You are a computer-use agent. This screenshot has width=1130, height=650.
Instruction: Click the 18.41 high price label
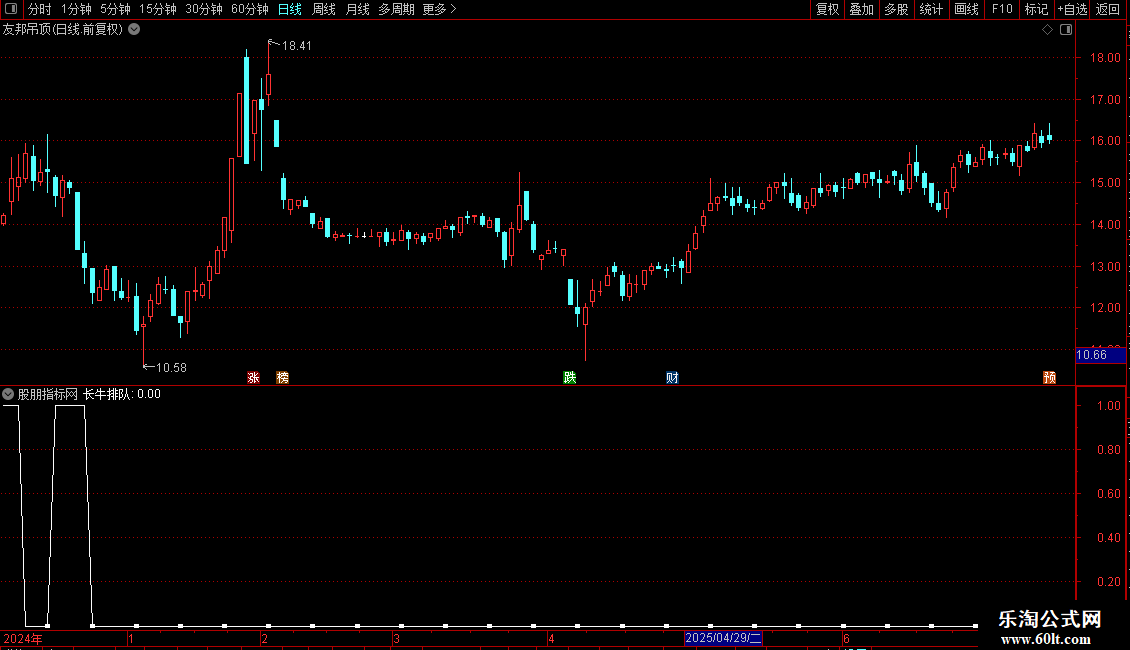(296, 45)
